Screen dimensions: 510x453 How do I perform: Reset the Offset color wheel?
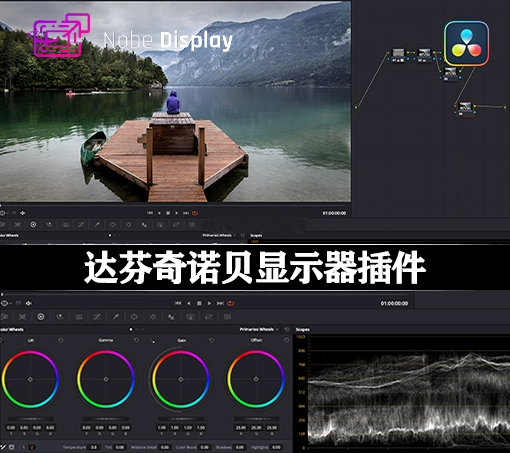pos(287,340)
